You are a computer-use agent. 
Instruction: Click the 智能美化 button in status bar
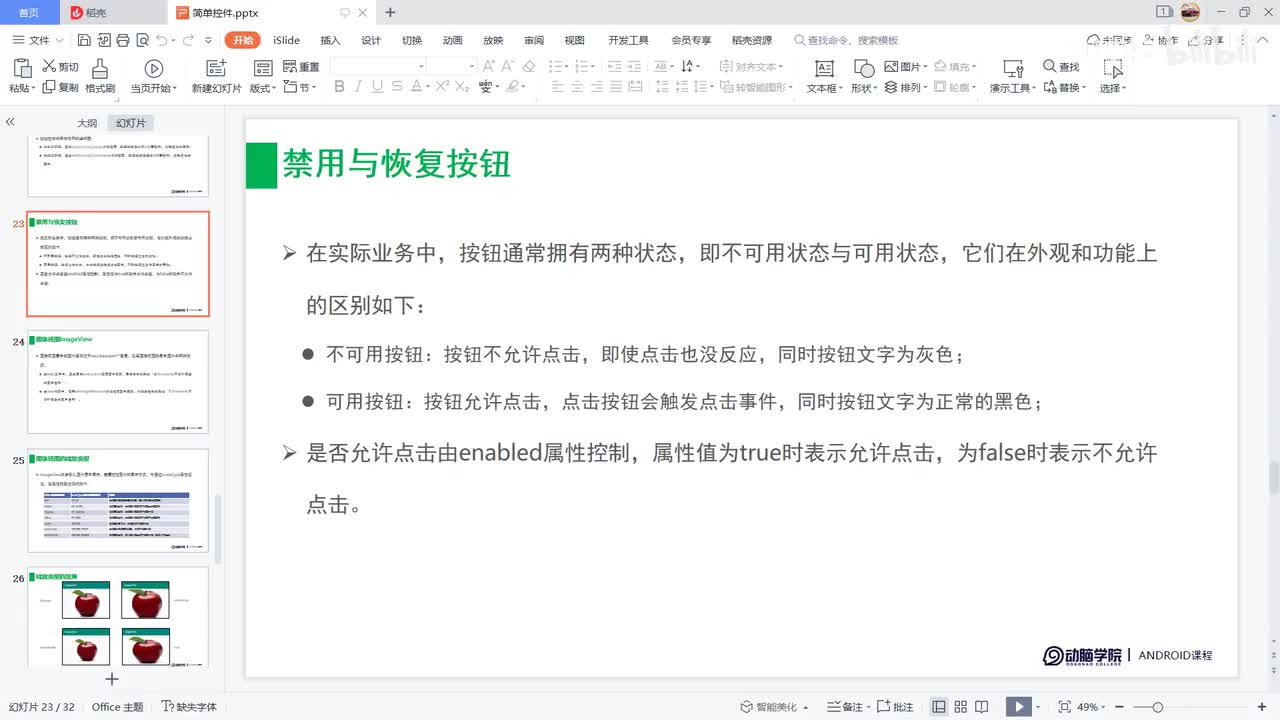[x=776, y=707]
